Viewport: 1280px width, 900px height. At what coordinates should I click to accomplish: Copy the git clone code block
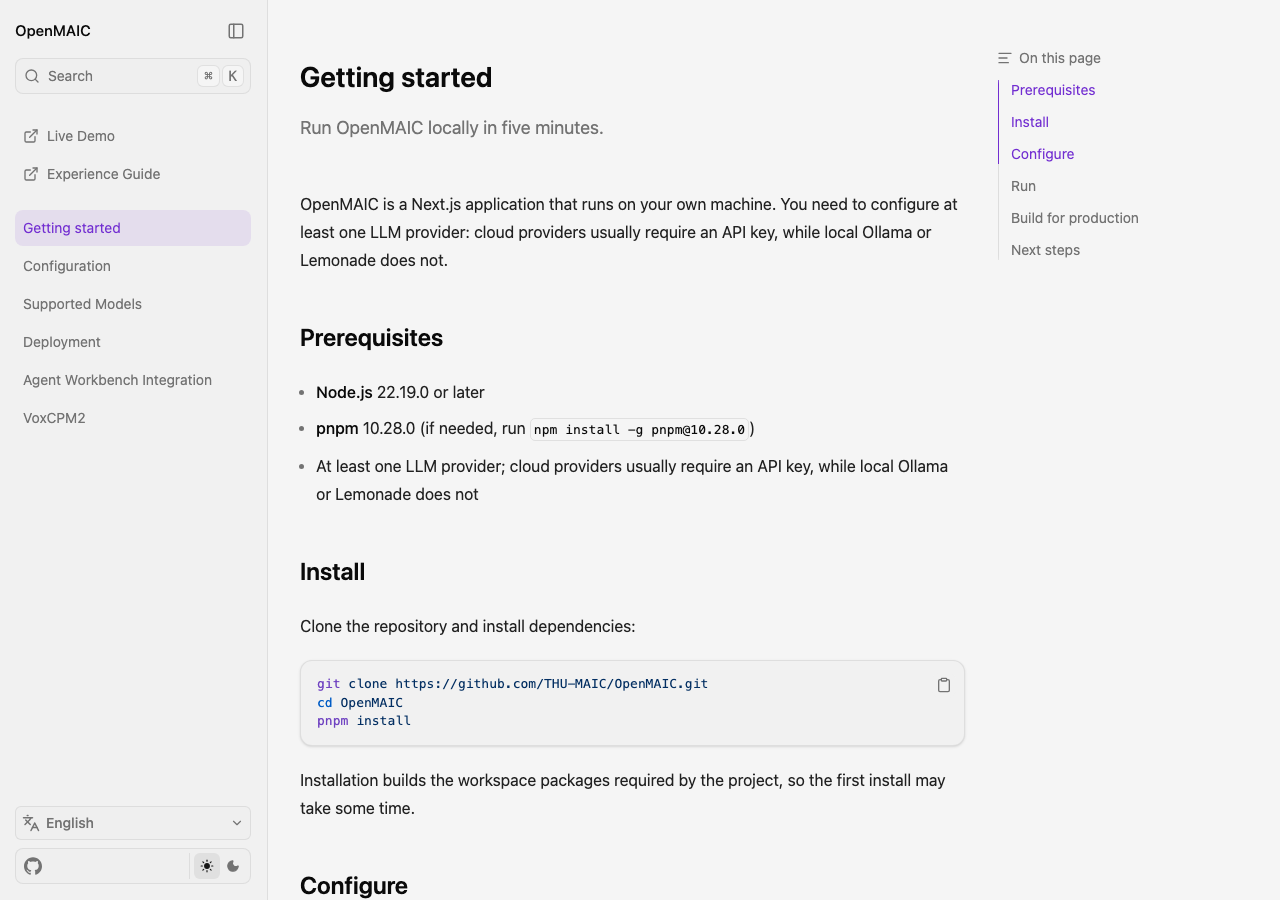coord(944,685)
